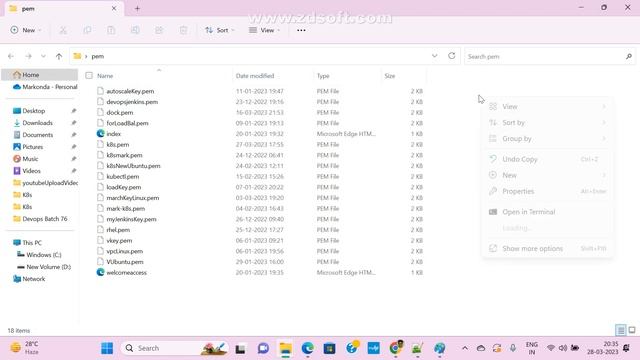Show hidden system tray icons
This screenshot has width=640, height=360.
tap(464, 348)
